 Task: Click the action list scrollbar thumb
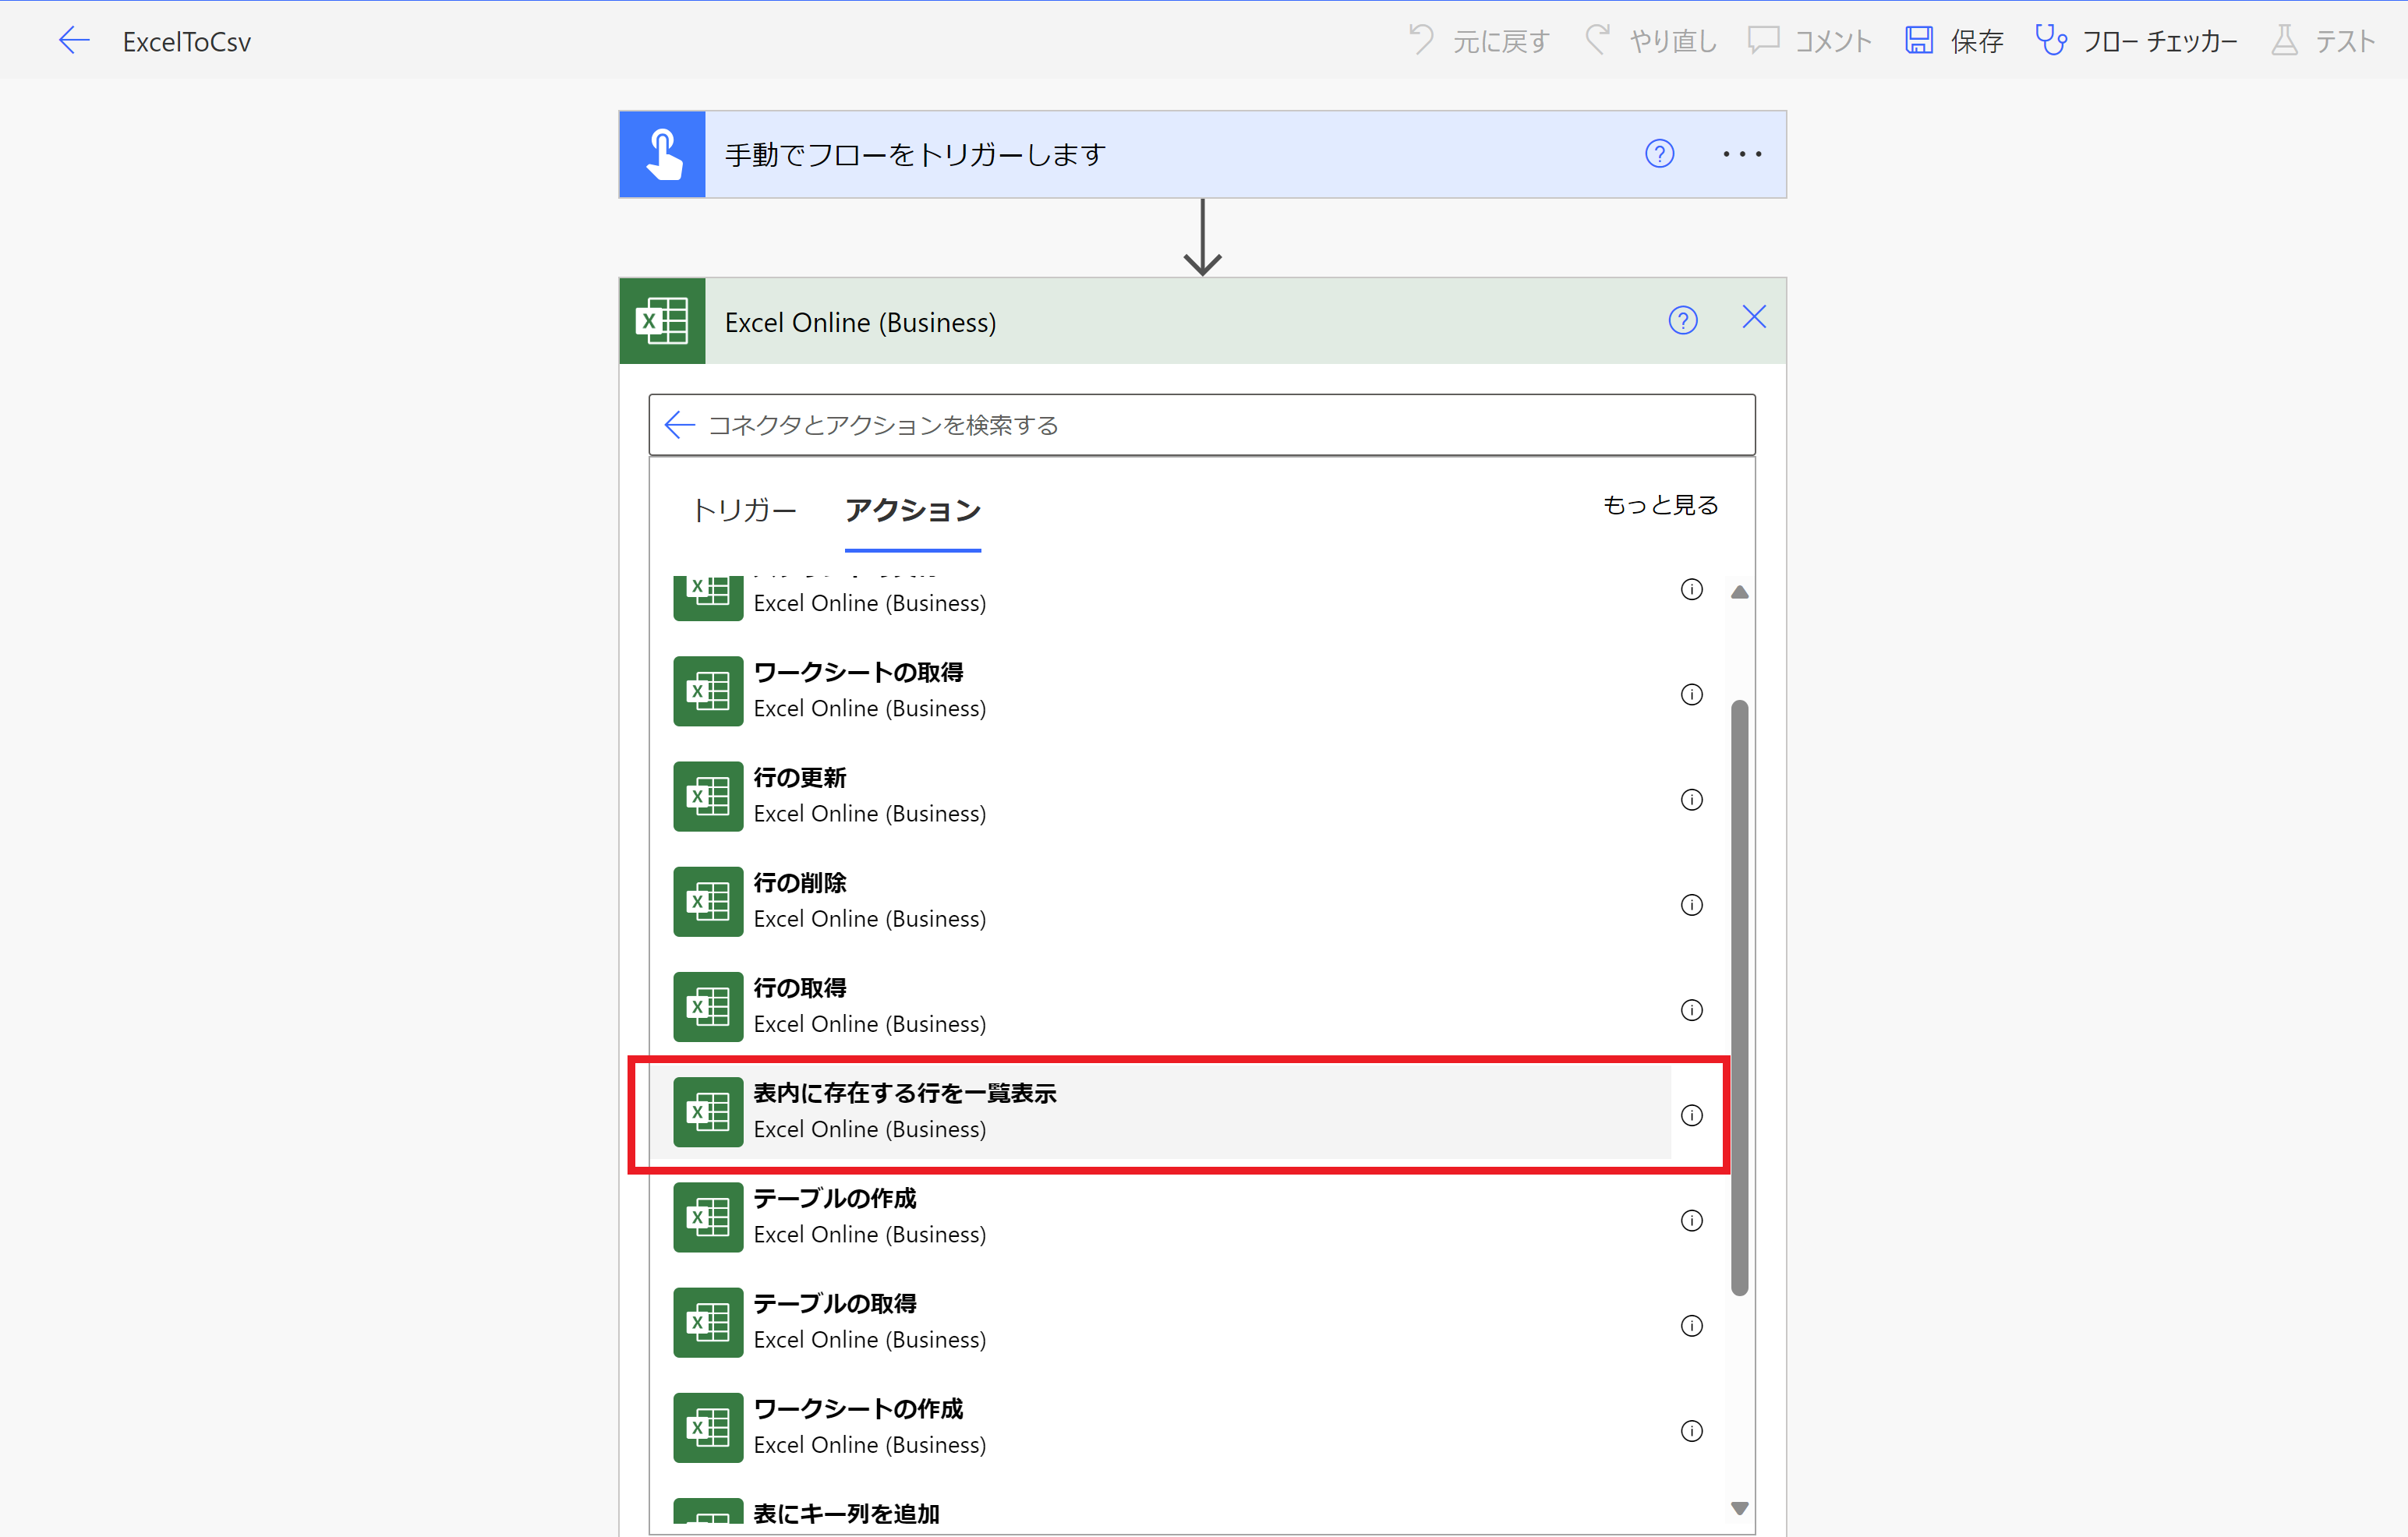(x=1739, y=998)
